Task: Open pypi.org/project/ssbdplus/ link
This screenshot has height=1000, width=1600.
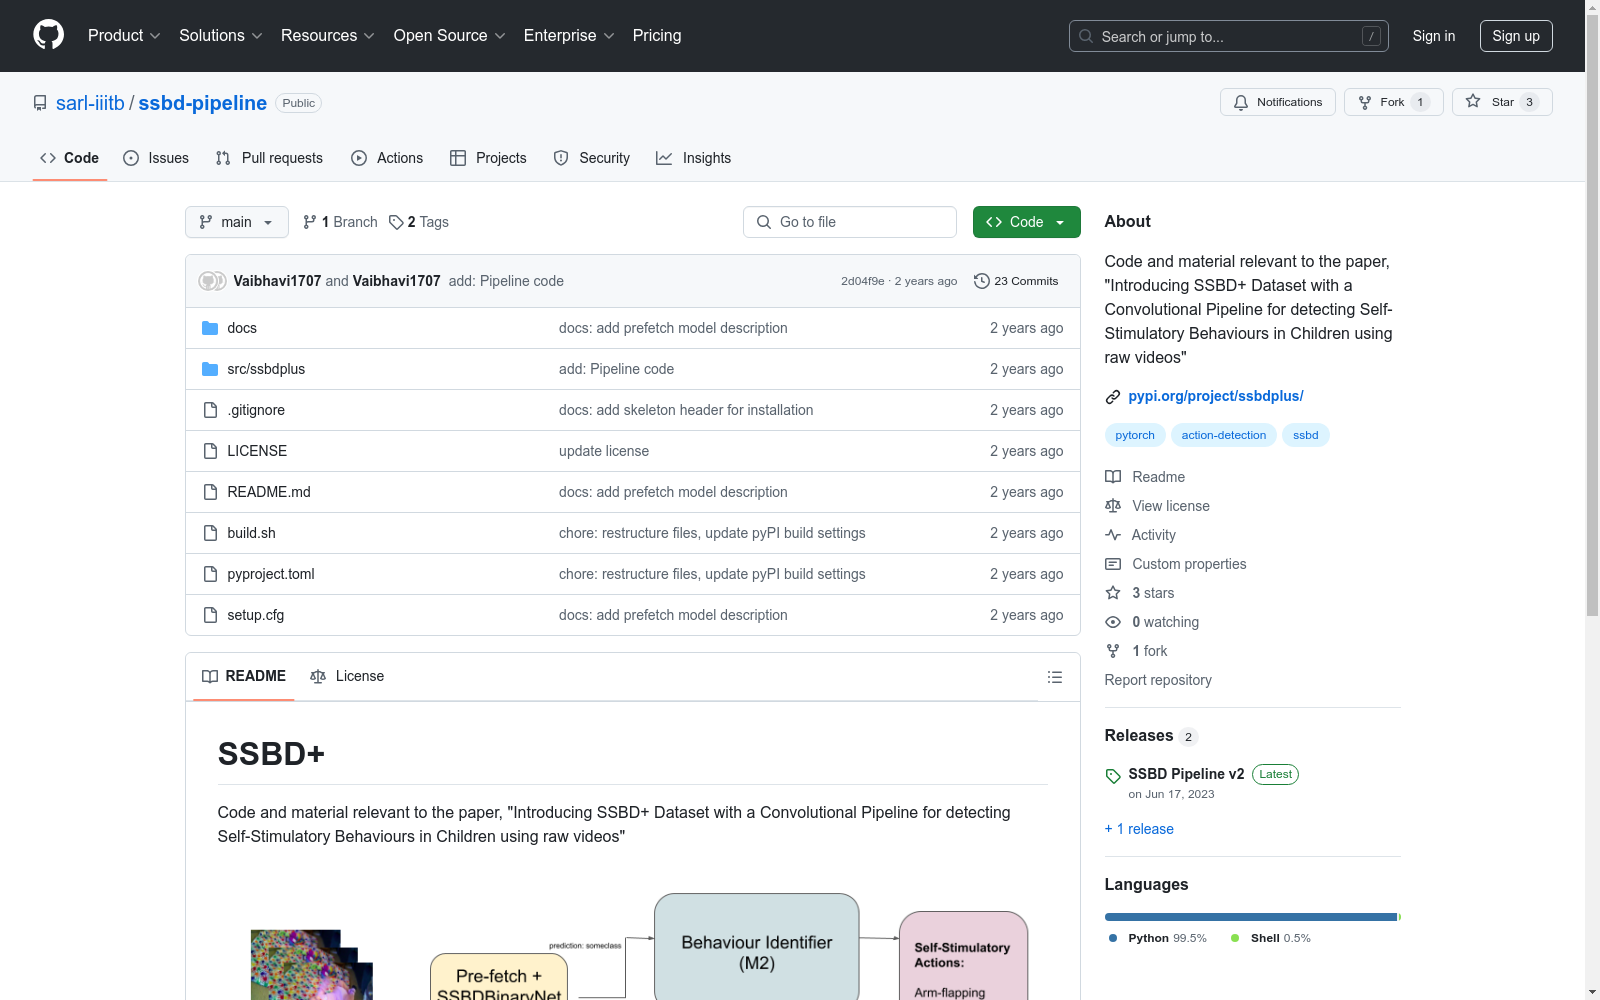Action: (1216, 396)
